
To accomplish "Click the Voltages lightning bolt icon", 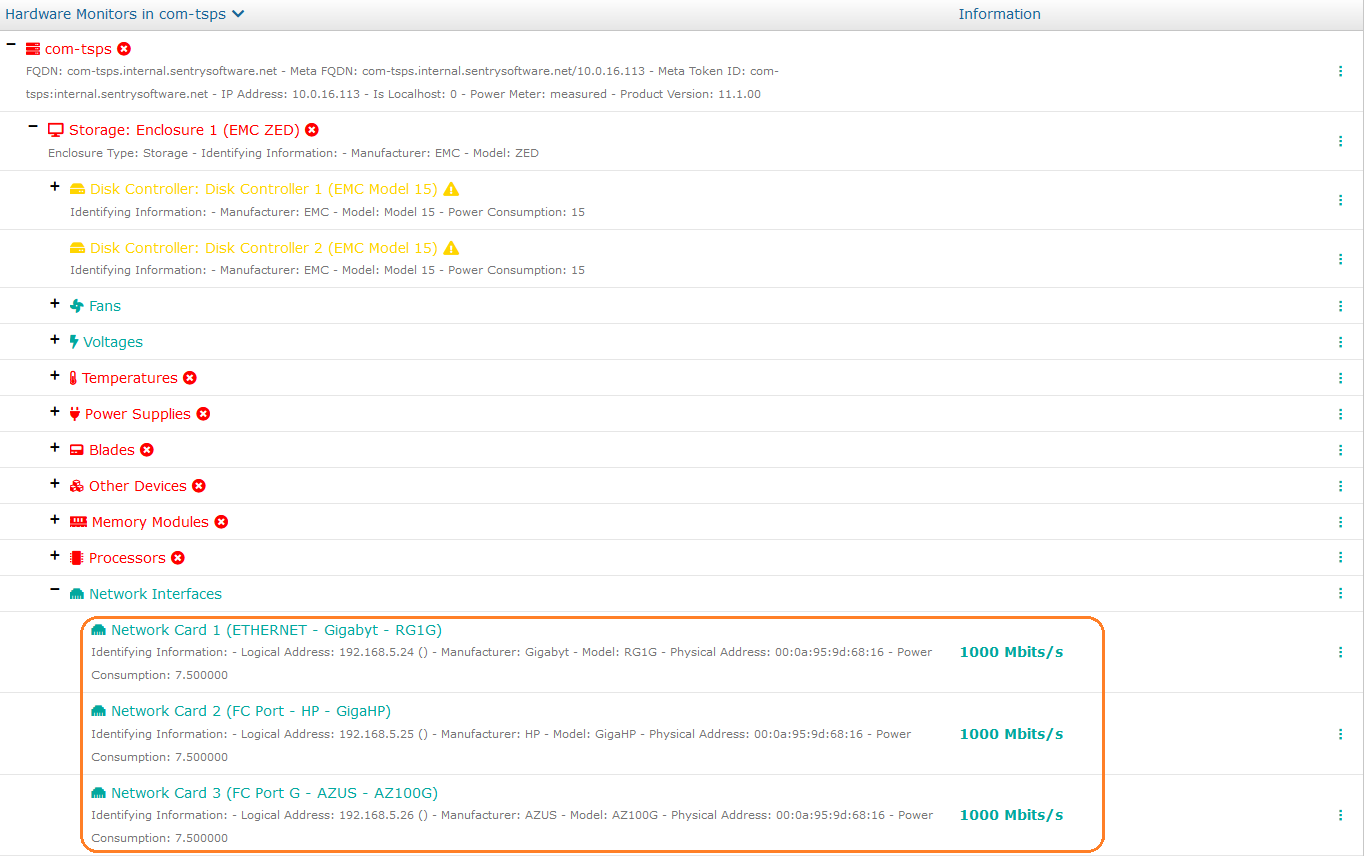I will (x=74, y=342).
